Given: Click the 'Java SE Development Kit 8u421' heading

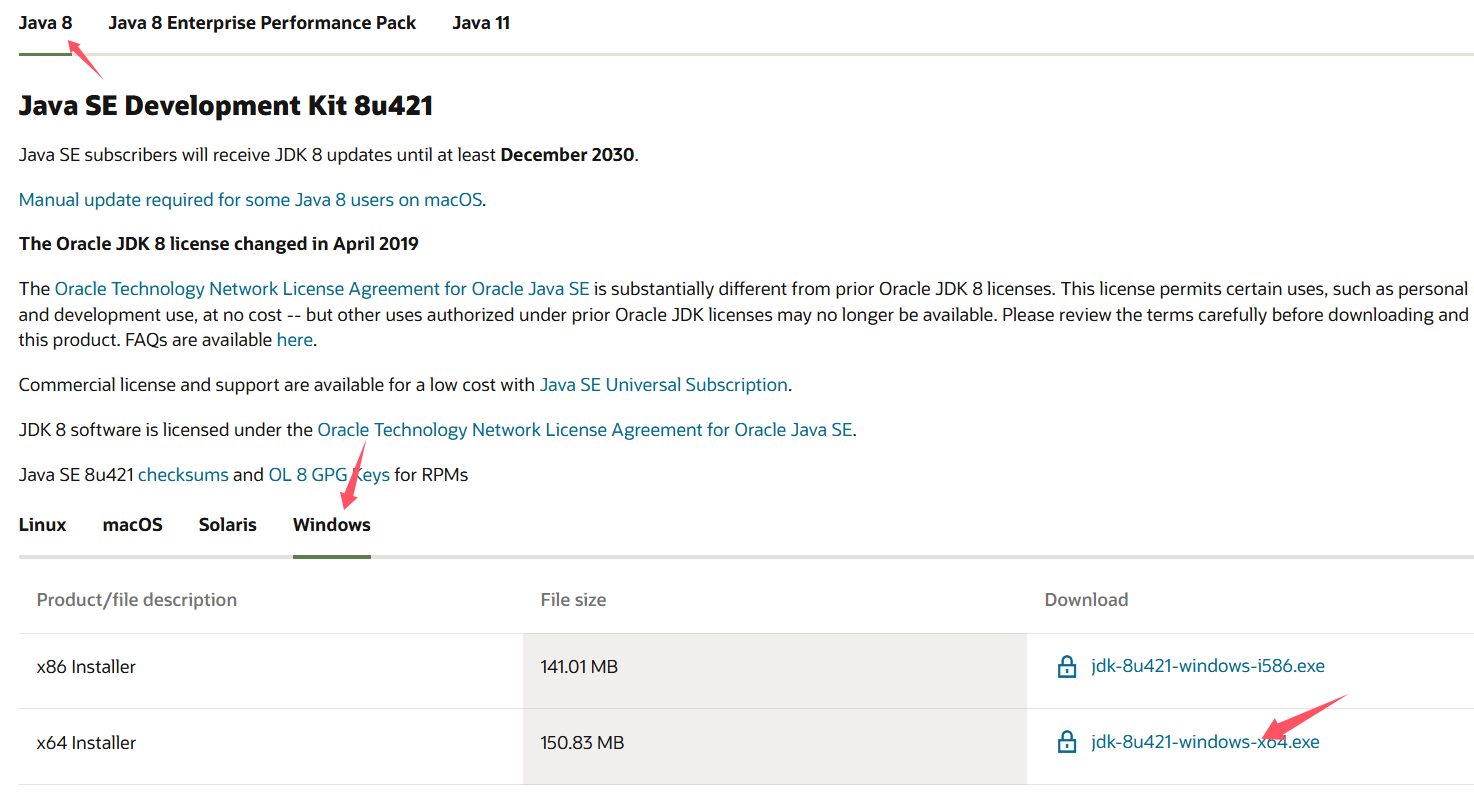Looking at the screenshot, I should point(226,106).
